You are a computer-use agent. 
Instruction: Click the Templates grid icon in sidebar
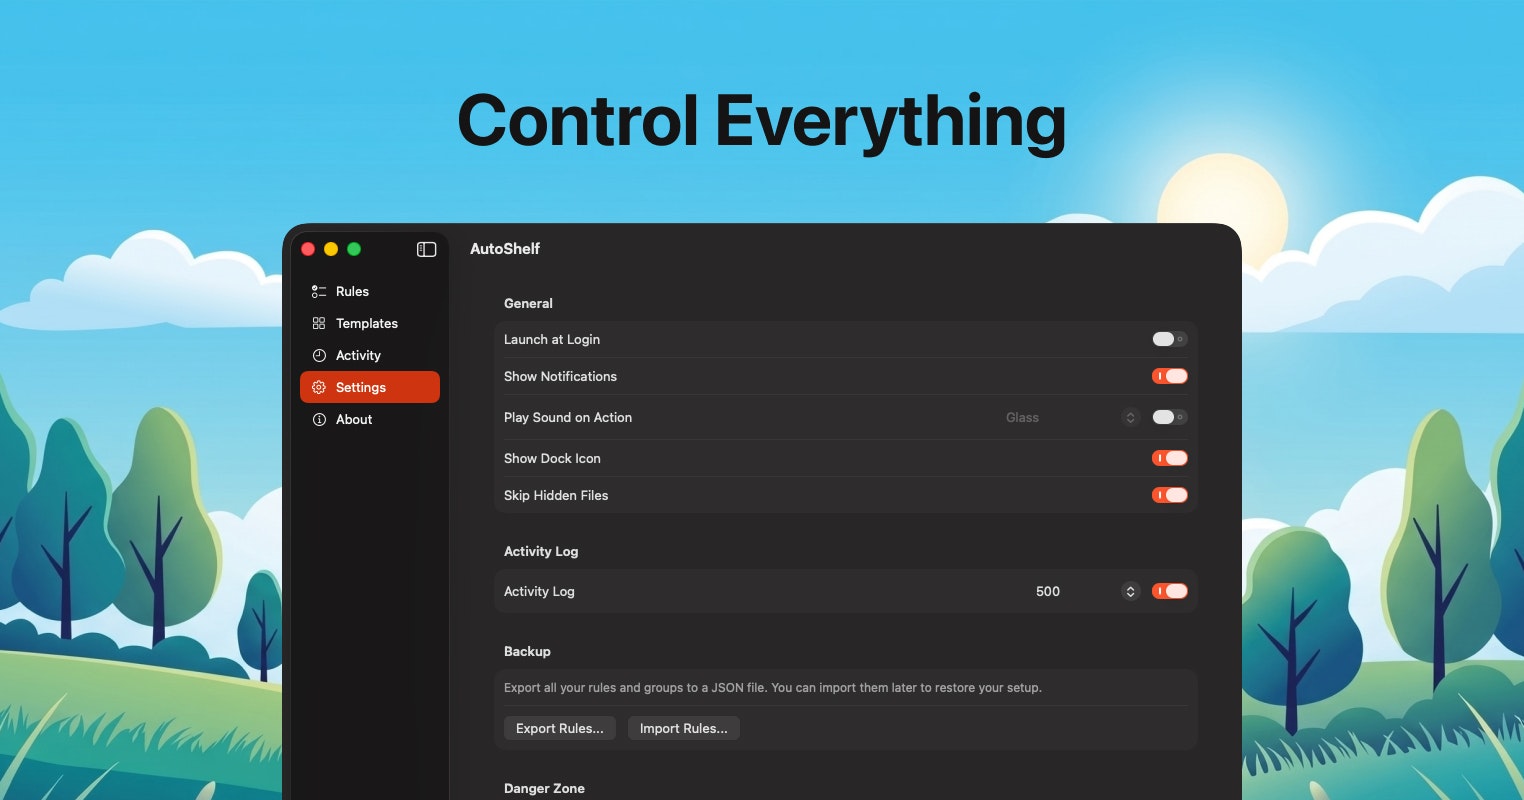(x=319, y=323)
